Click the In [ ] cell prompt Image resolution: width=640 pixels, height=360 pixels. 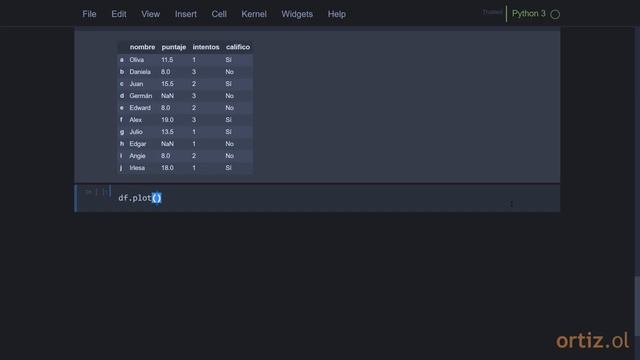click(x=96, y=192)
